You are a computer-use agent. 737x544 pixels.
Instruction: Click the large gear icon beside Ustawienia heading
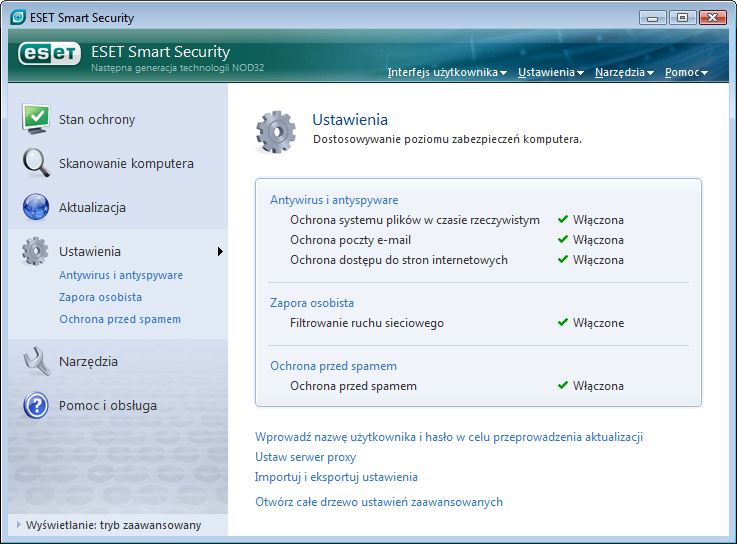276,132
